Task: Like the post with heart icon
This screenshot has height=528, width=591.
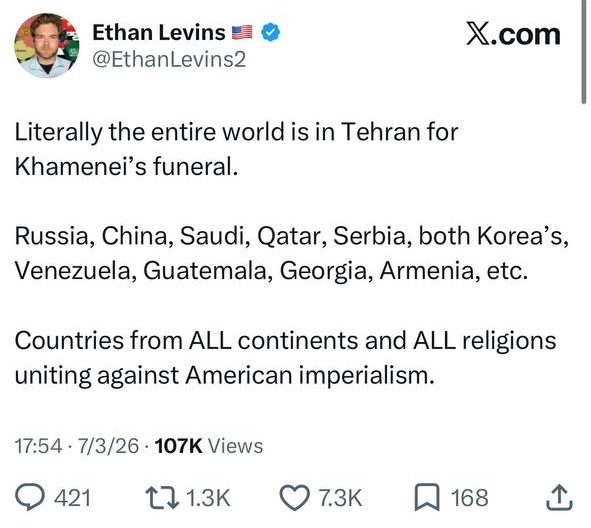Action: pos(295,498)
